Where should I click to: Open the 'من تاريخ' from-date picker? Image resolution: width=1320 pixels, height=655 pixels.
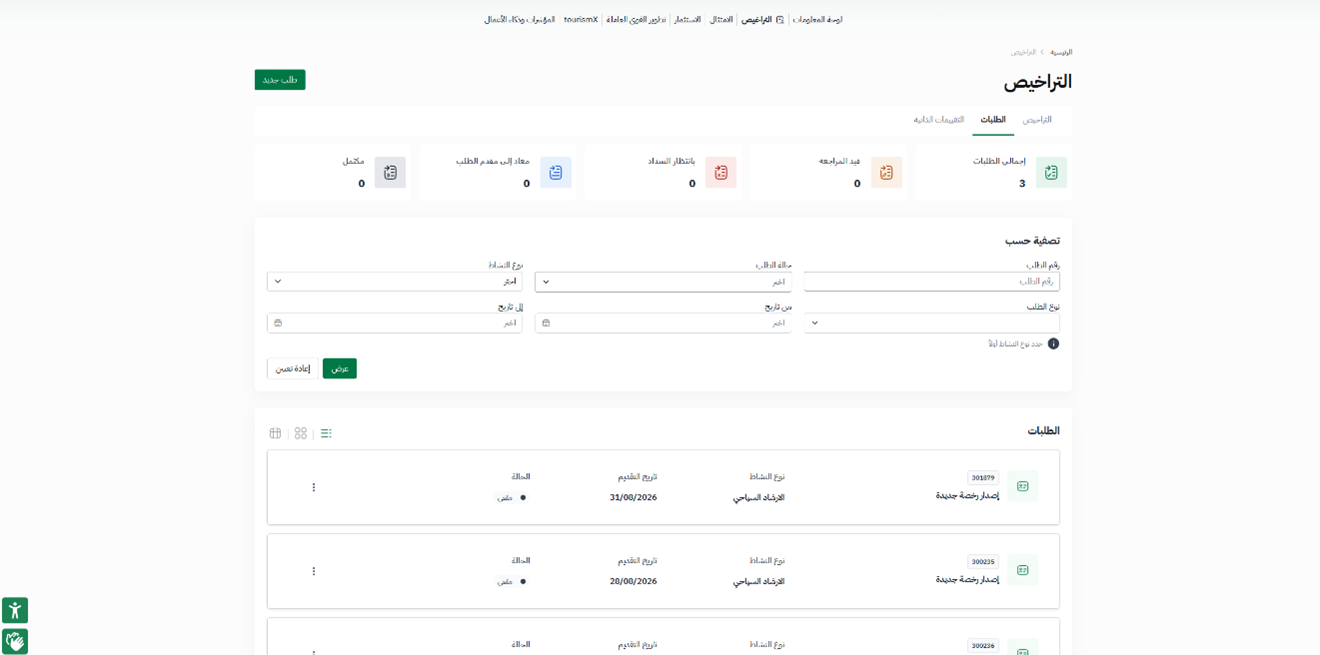663,323
